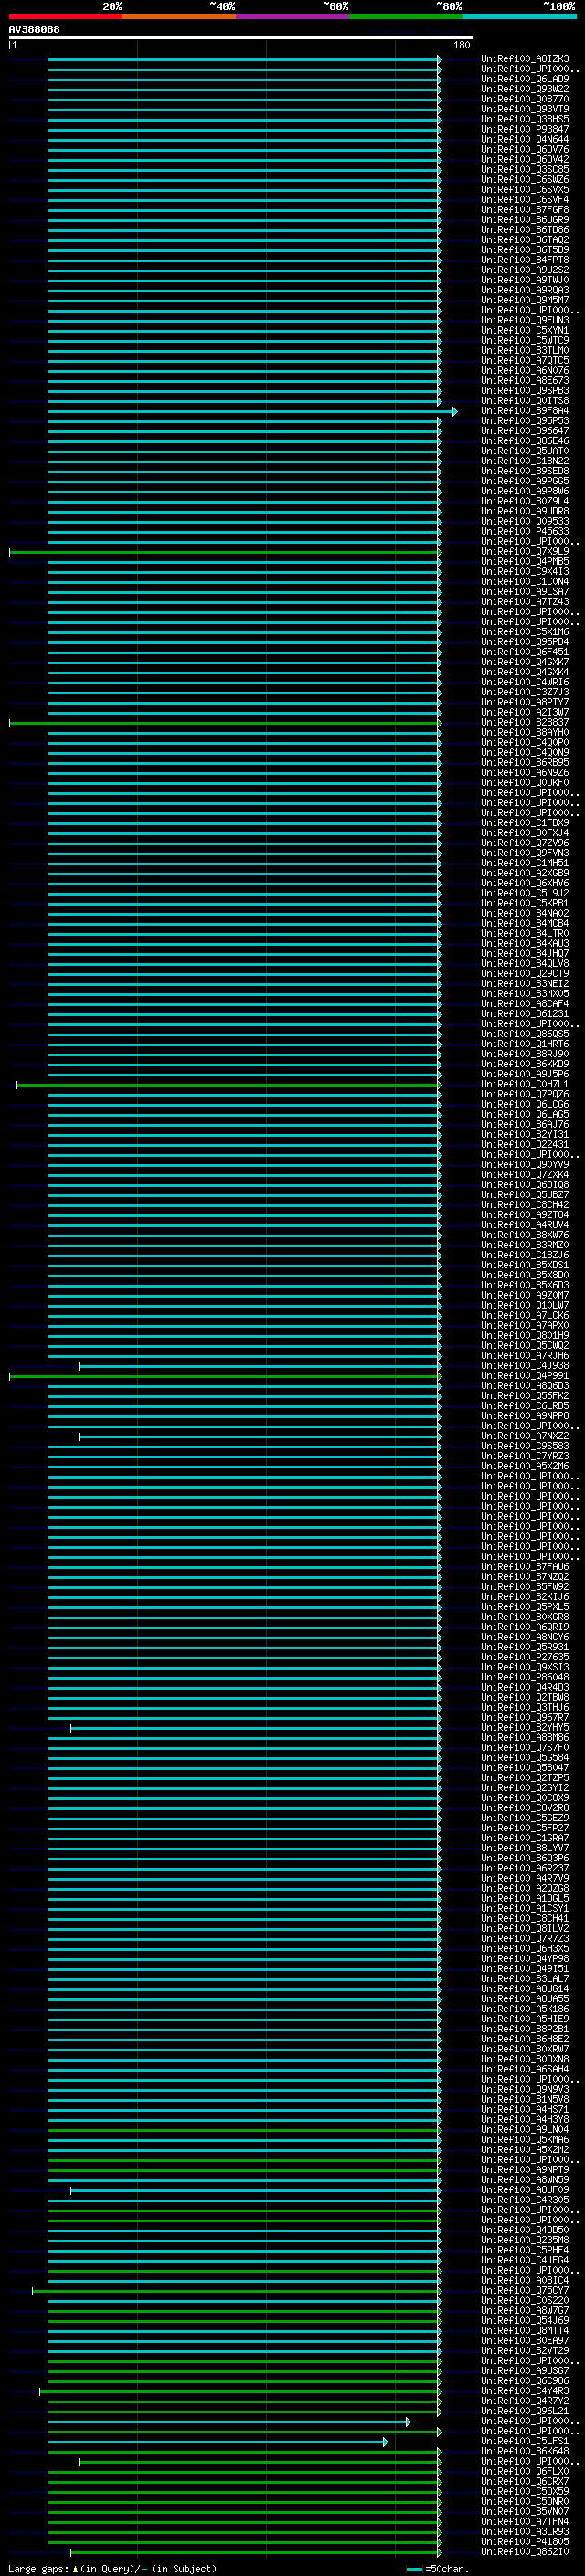Select the UniRef100_P41805 label
This screenshot has height=2576, width=585.
click(x=525, y=2541)
